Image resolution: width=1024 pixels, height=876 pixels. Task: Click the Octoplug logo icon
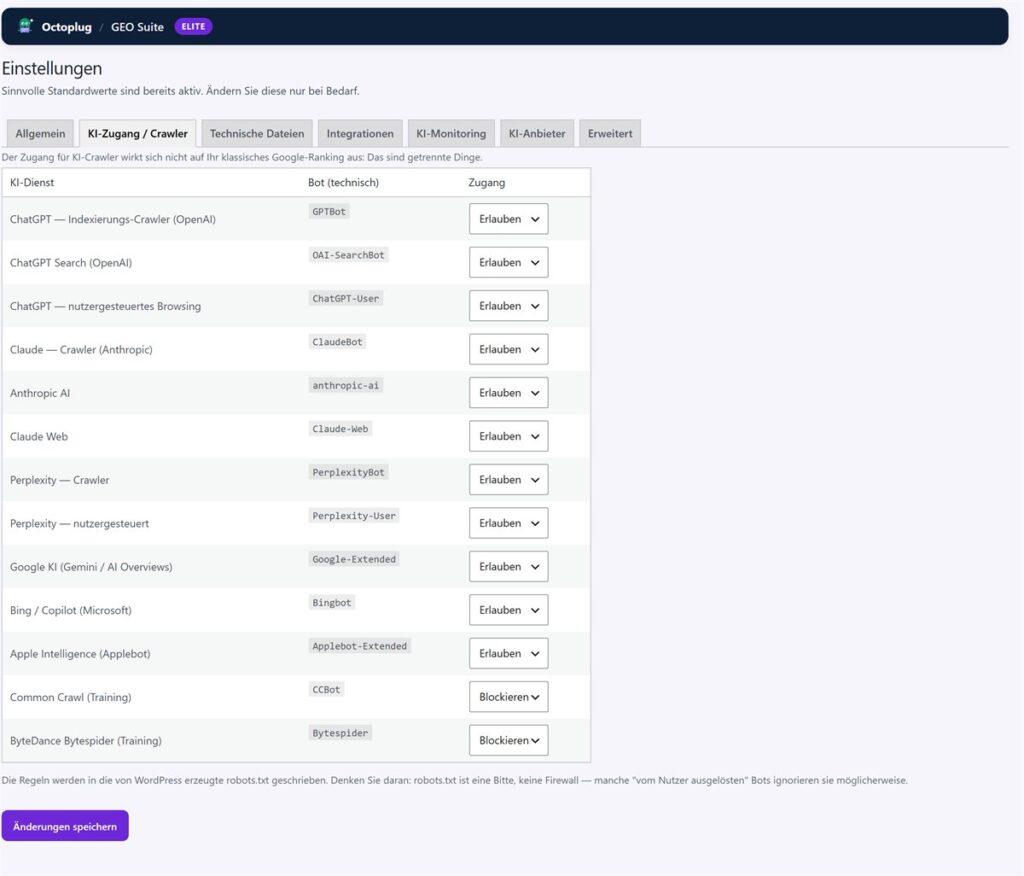(x=25, y=26)
